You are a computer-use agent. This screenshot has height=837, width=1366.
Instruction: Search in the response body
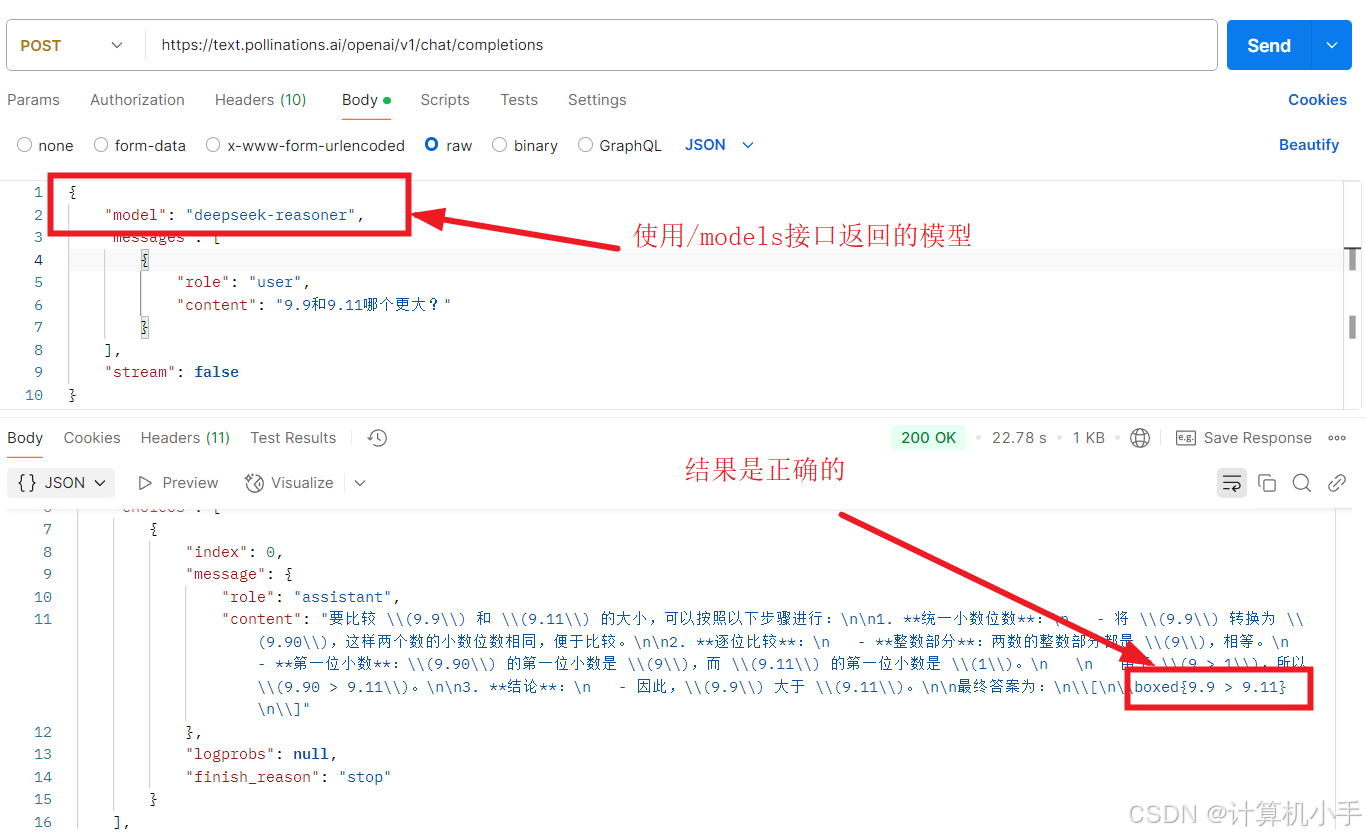coord(1301,483)
